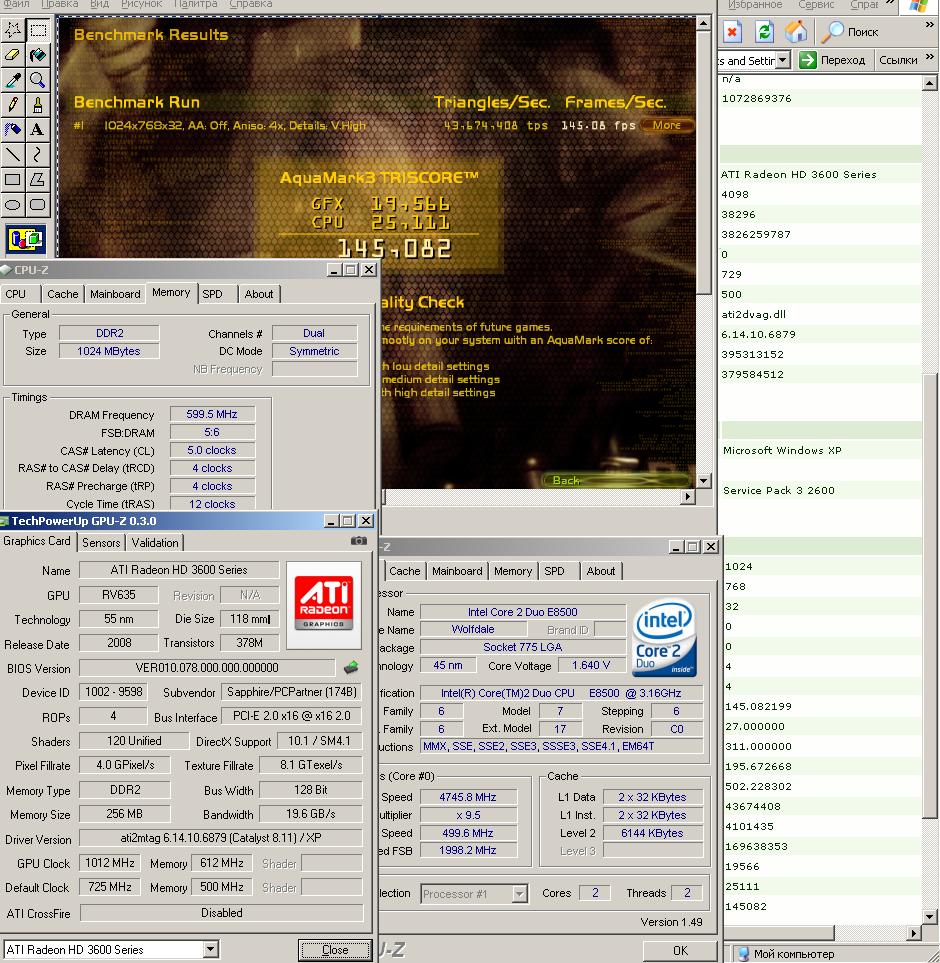Click the GPU Name field in GPU-Z

point(179,570)
